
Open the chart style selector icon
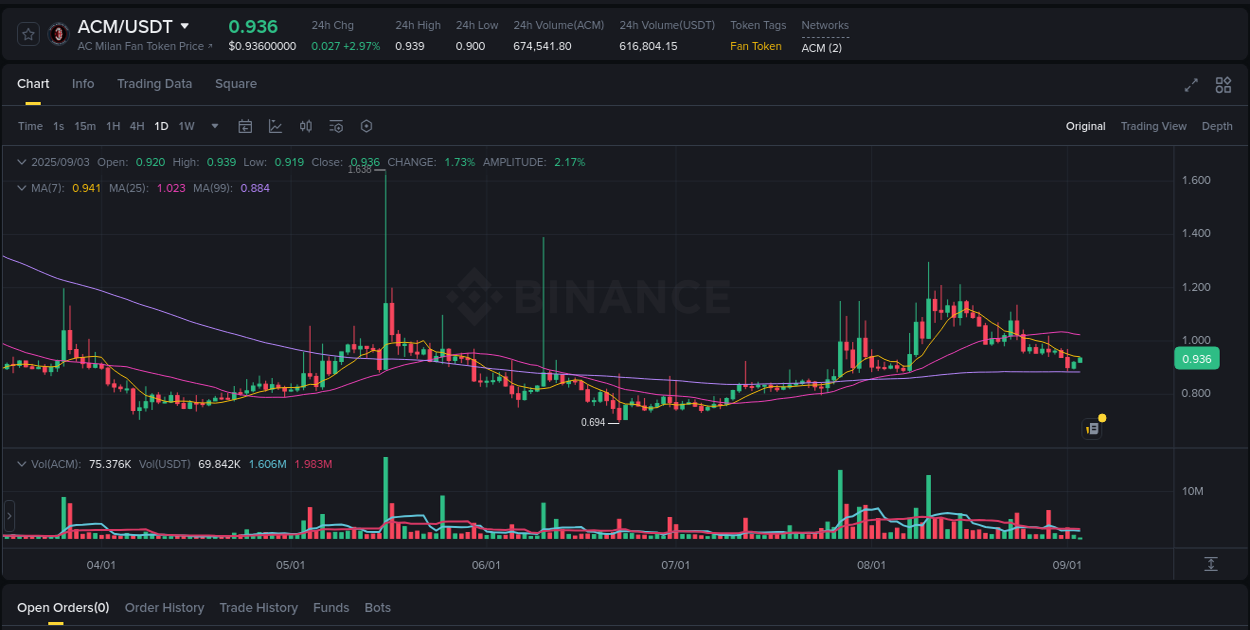275,126
